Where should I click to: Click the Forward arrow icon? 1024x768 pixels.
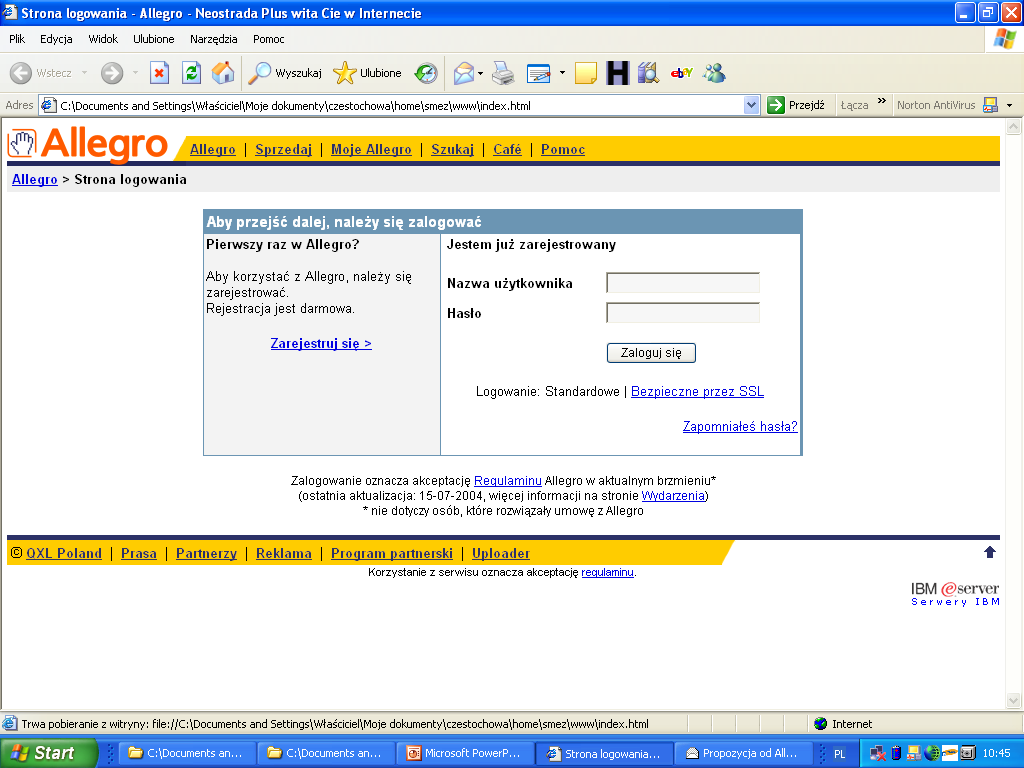click(112, 73)
